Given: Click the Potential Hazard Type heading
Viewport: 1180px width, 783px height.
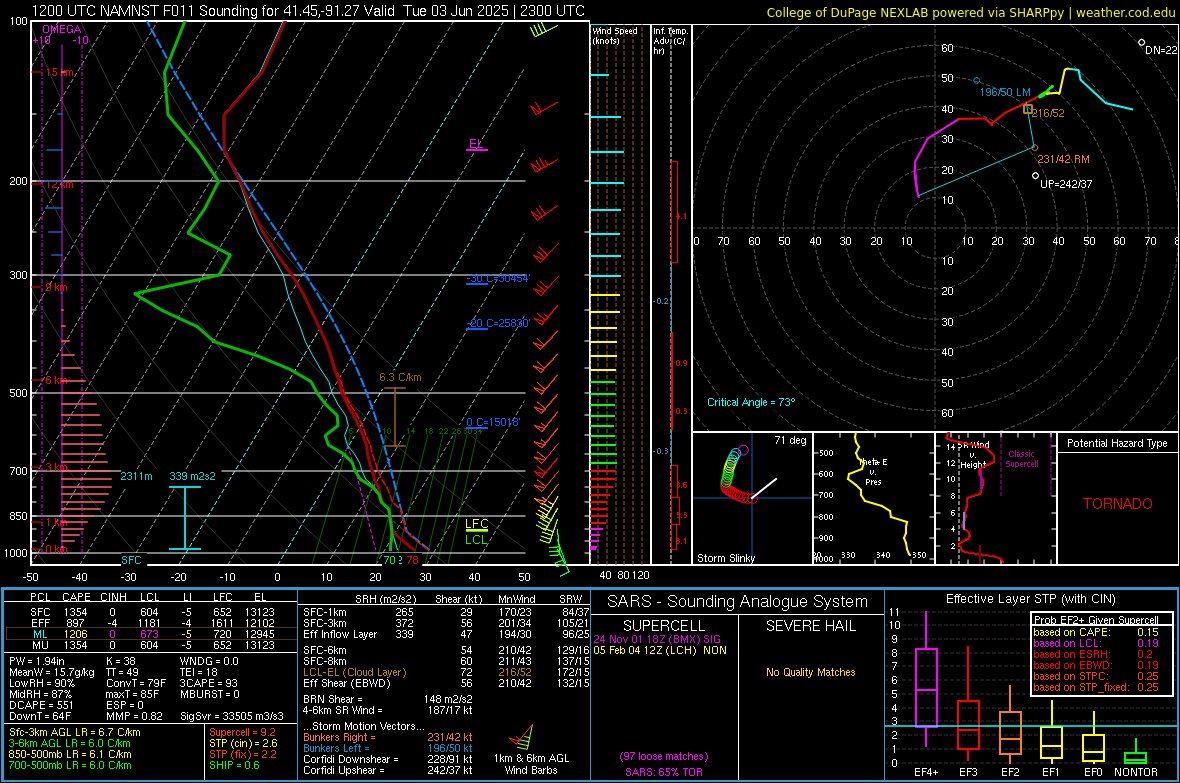Looking at the screenshot, I should 1117,443.
